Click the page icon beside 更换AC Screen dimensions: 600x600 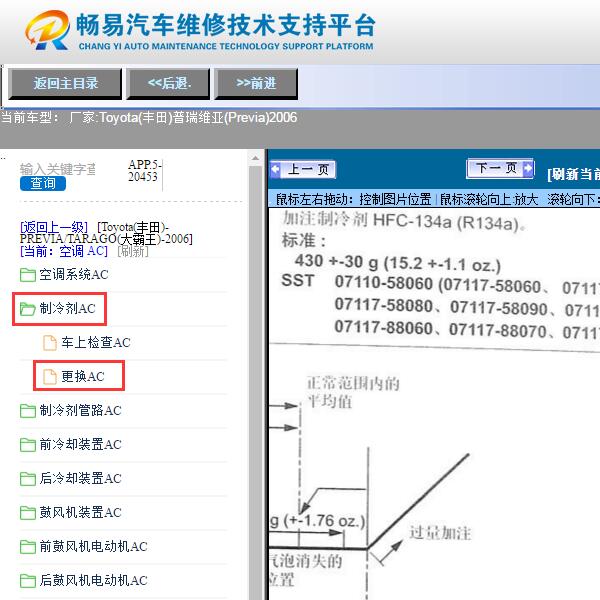click(x=50, y=377)
